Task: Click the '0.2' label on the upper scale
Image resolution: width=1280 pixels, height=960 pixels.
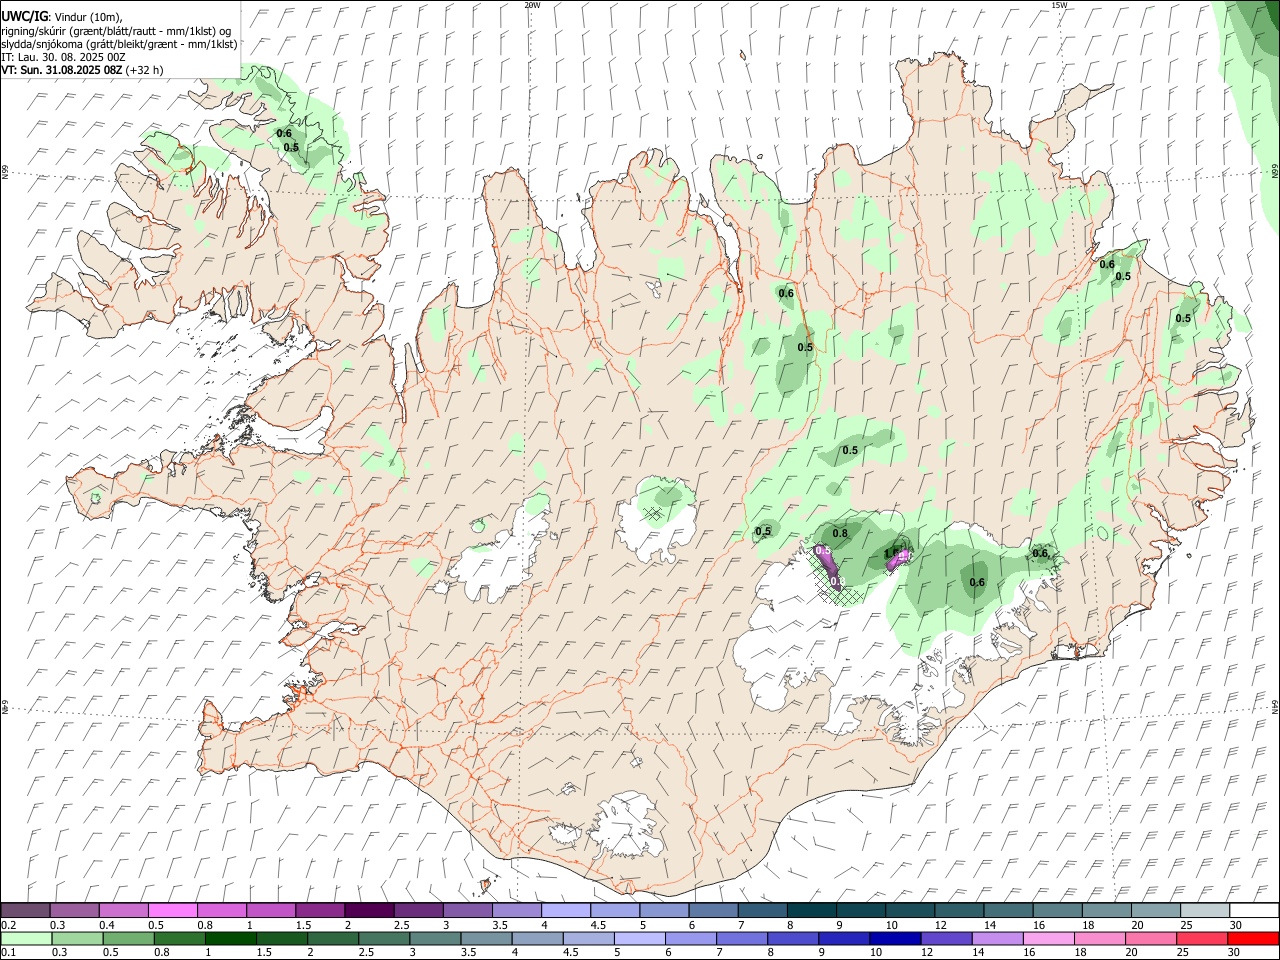Action: (x=8, y=925)
